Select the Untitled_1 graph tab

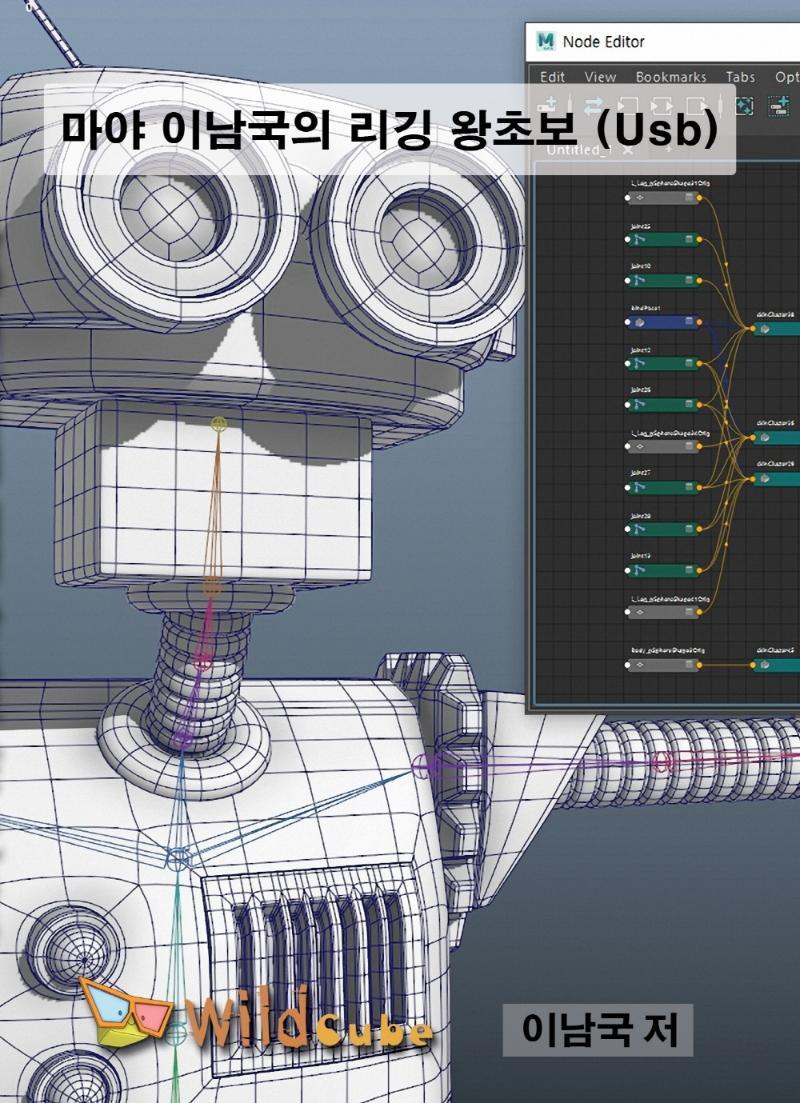578,149
